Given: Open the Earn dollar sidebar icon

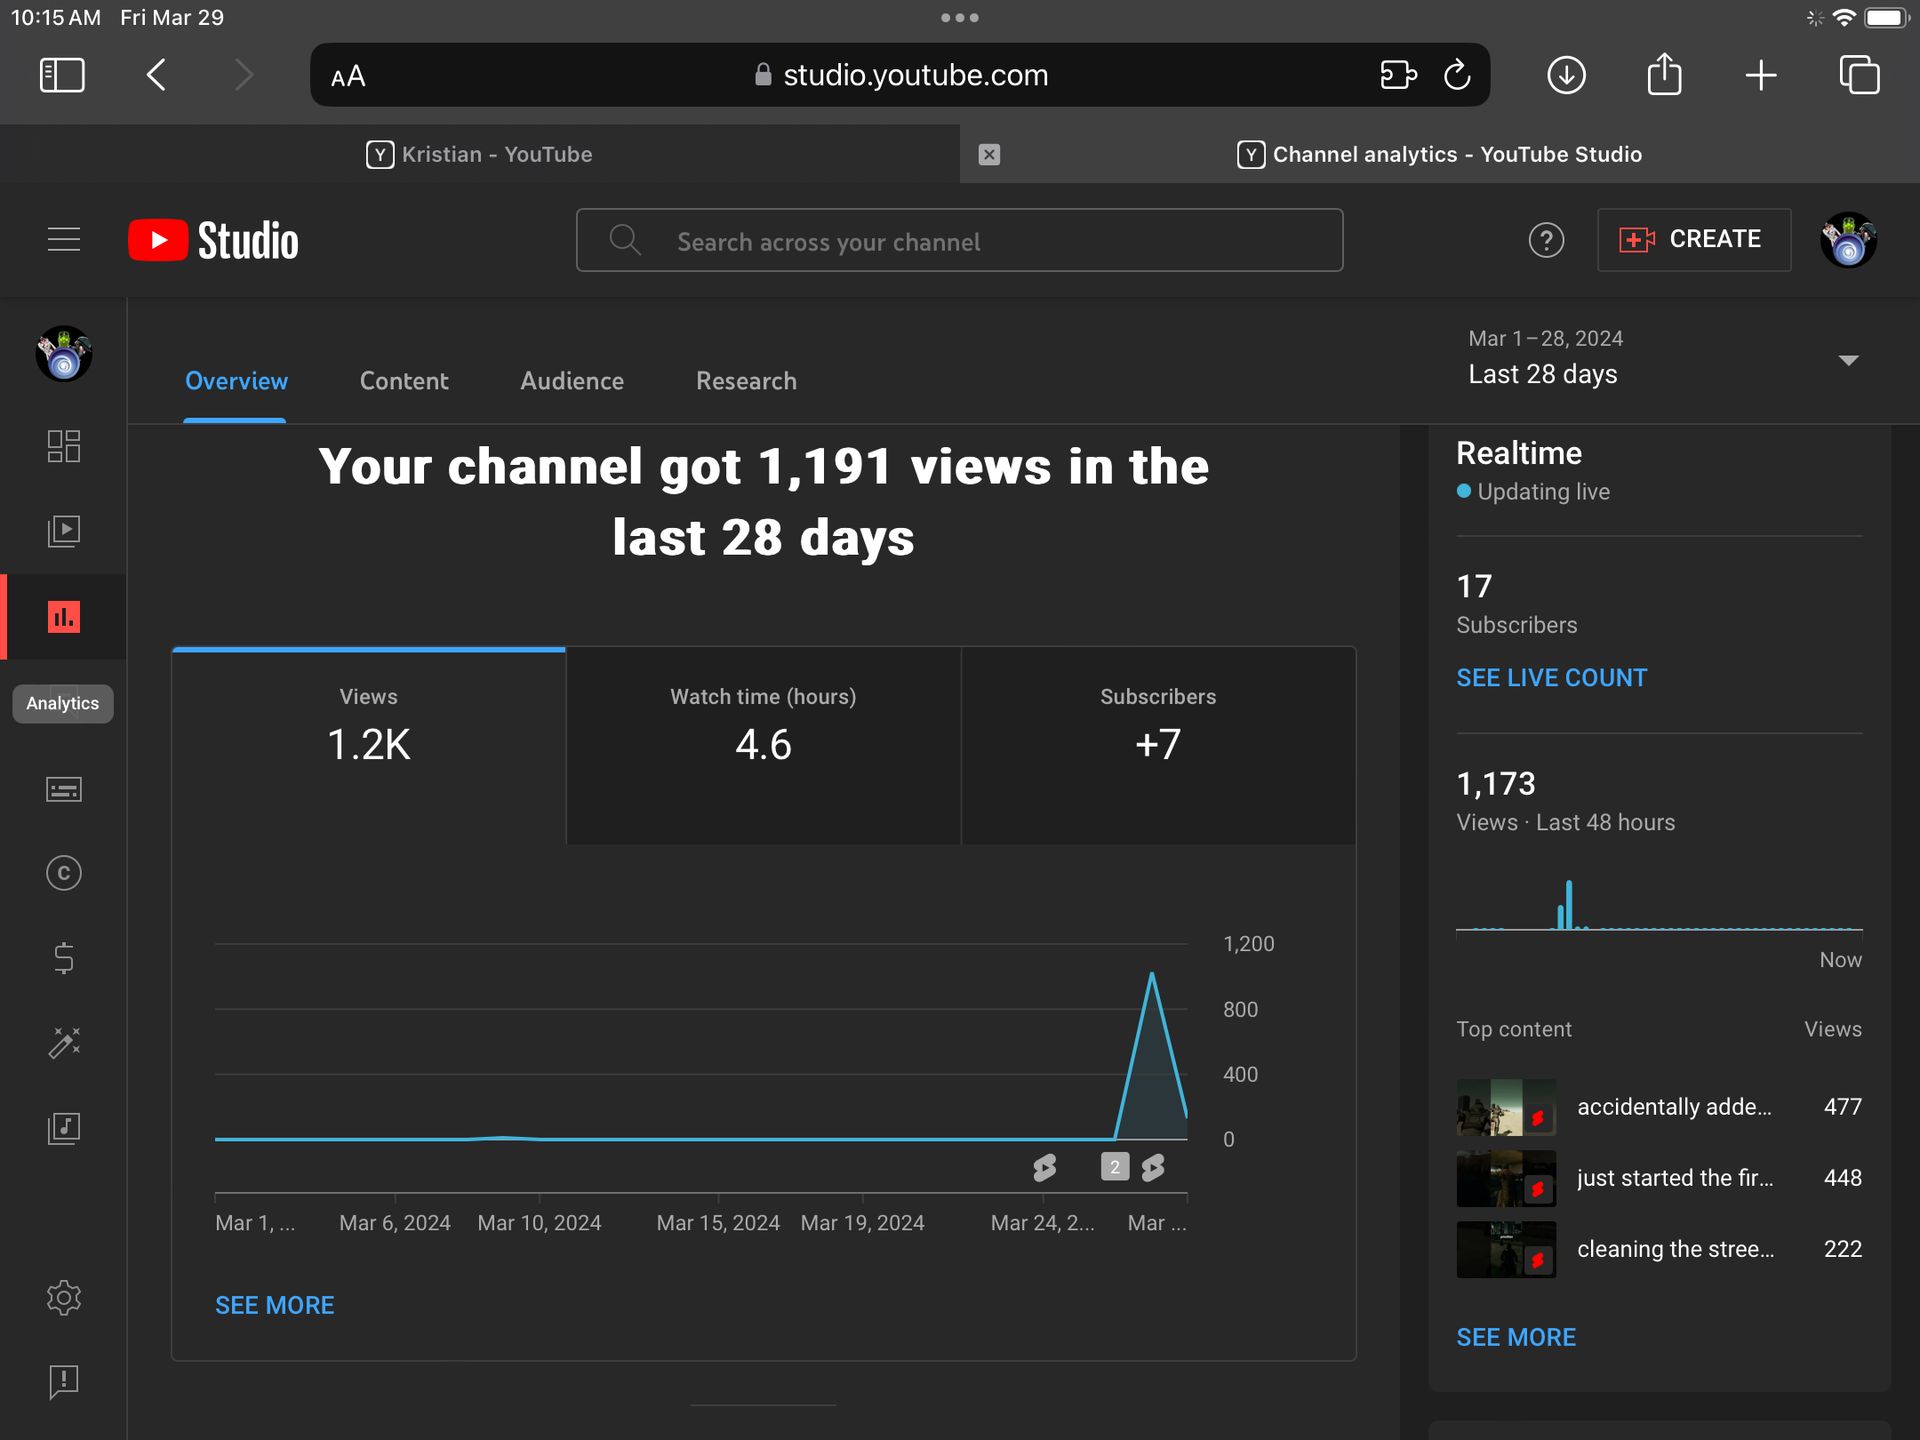Looking at the screenshot, I should 63,959.
